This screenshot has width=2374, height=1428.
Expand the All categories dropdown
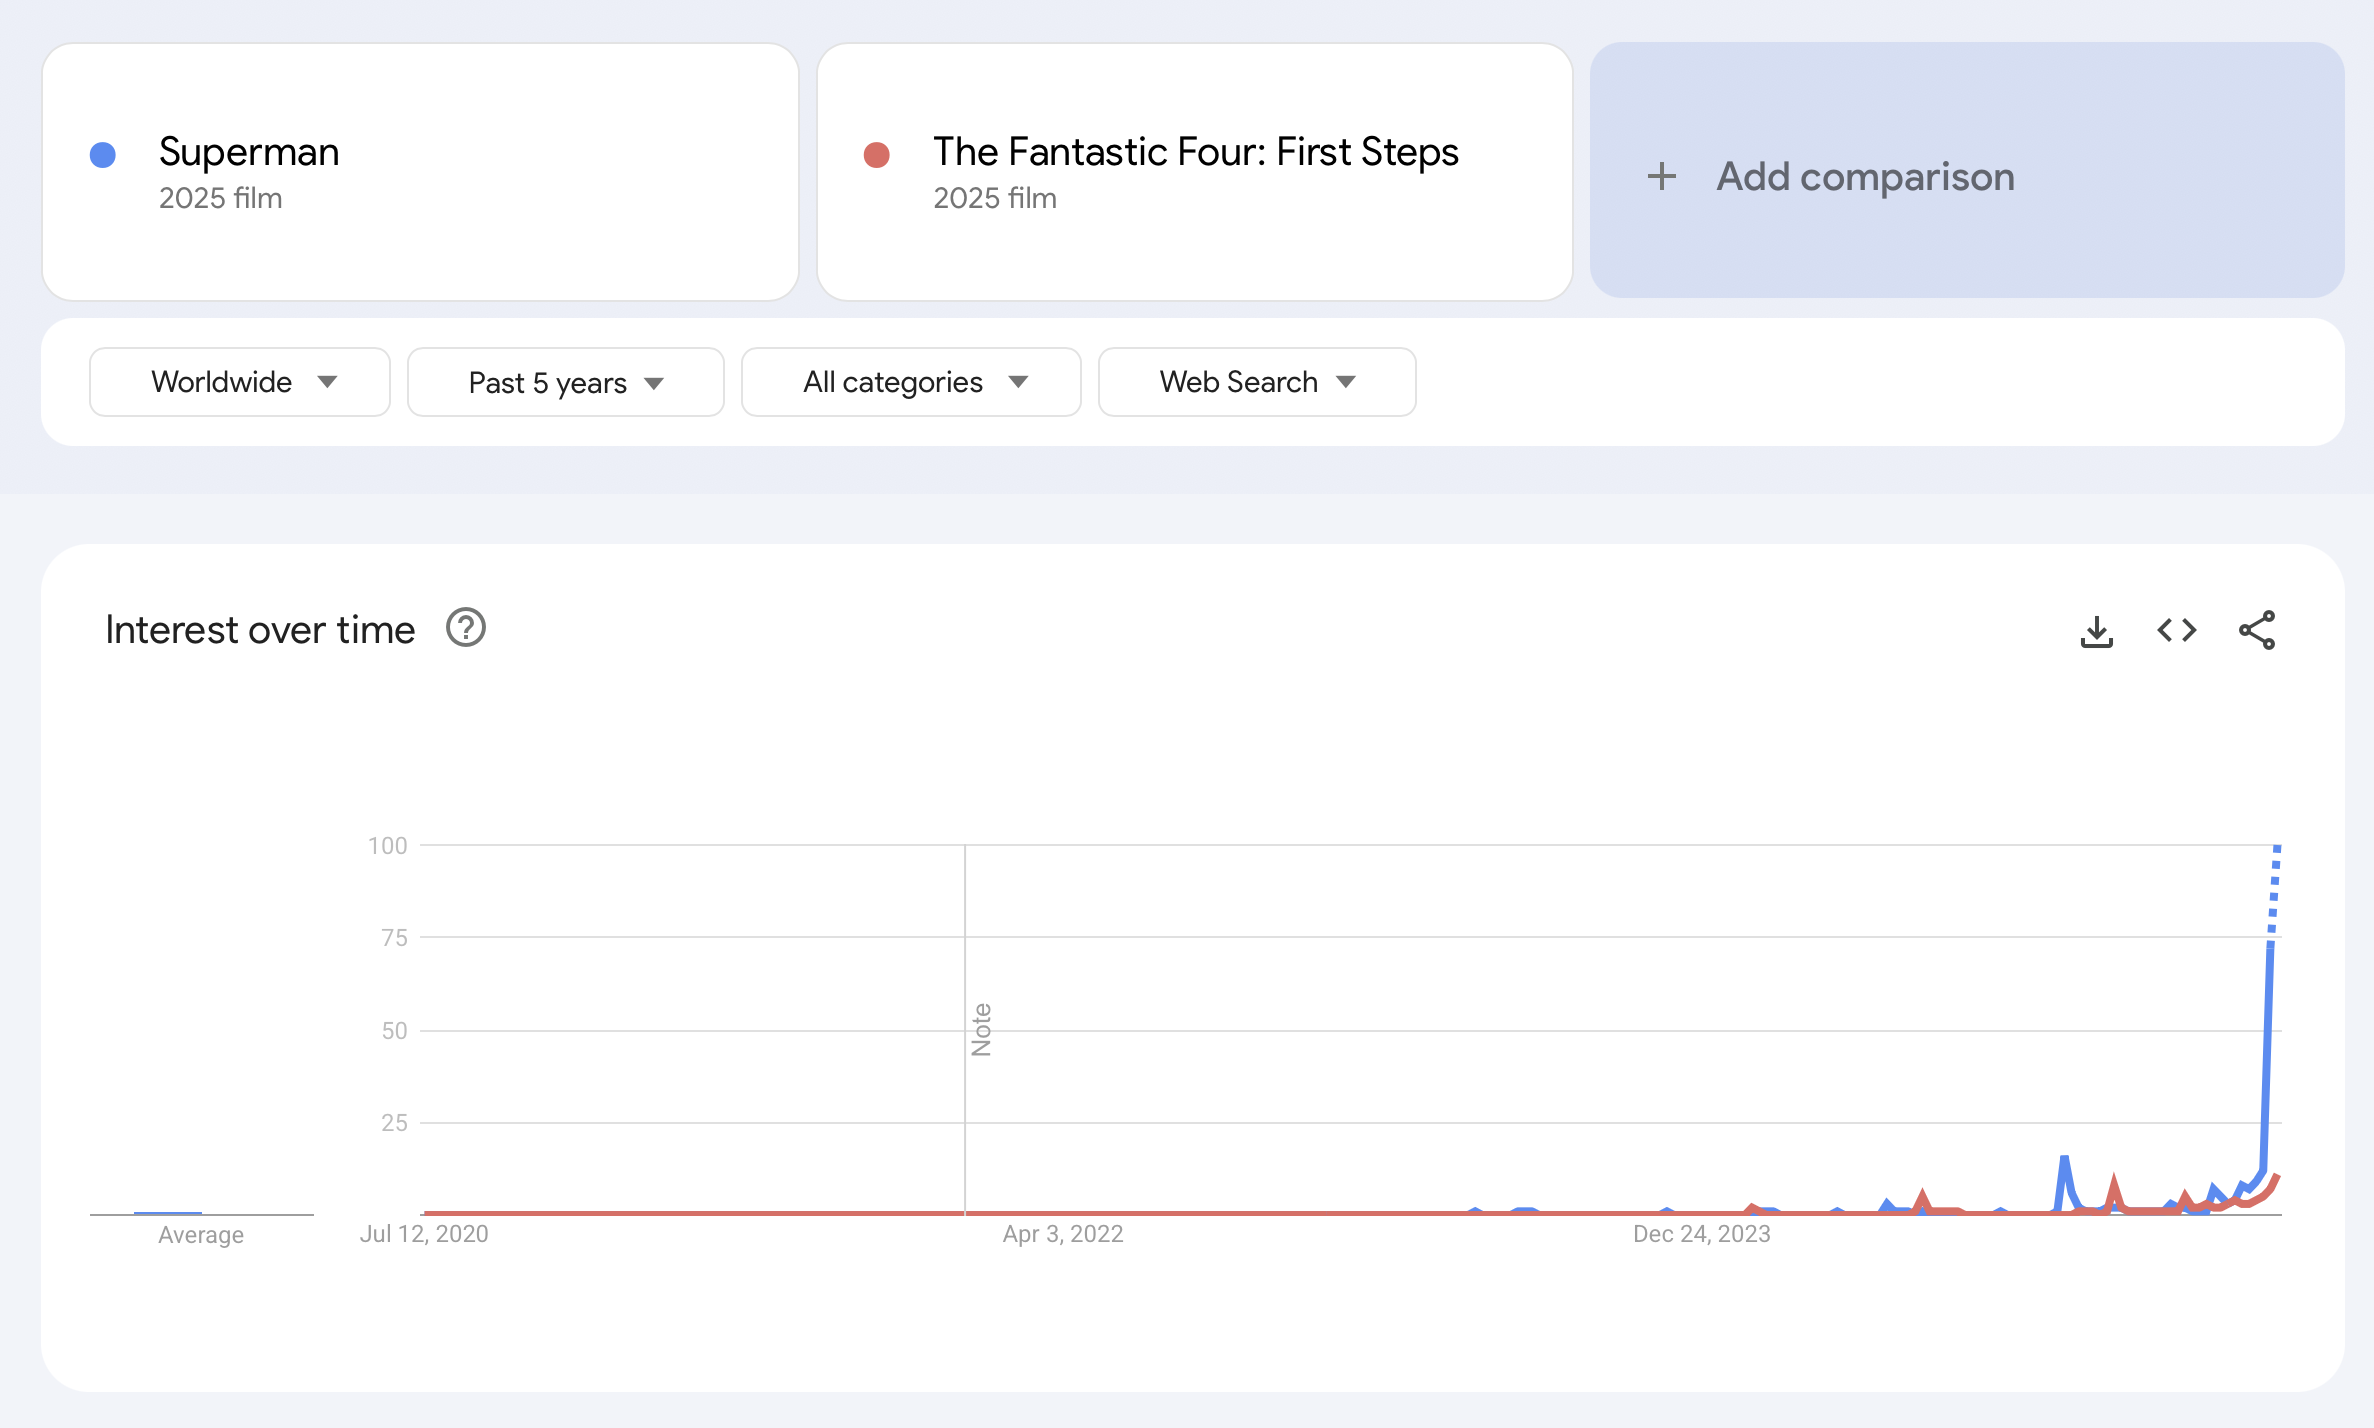[x=911, y=382]
